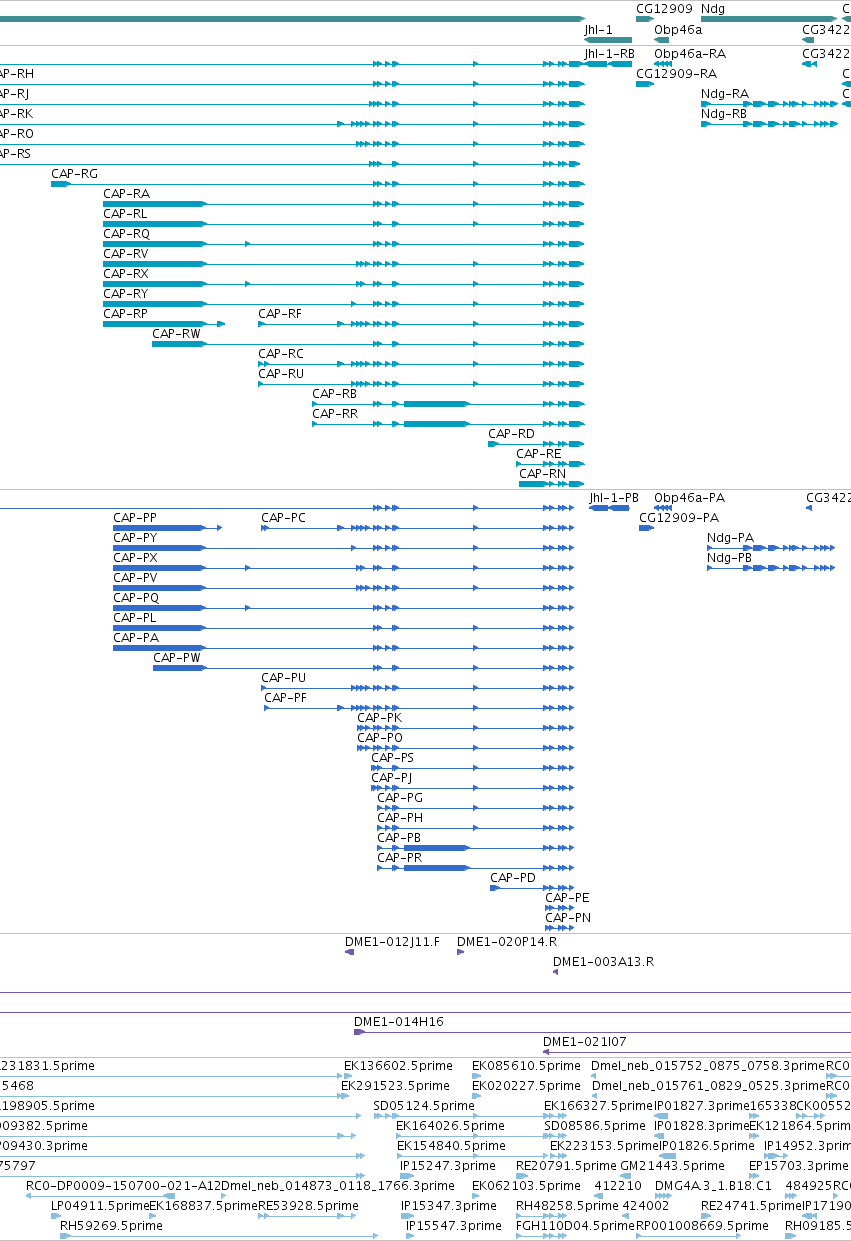Select protein CAP-PA
Screen dimensions: 851x1241
click(x=136, y=637)
